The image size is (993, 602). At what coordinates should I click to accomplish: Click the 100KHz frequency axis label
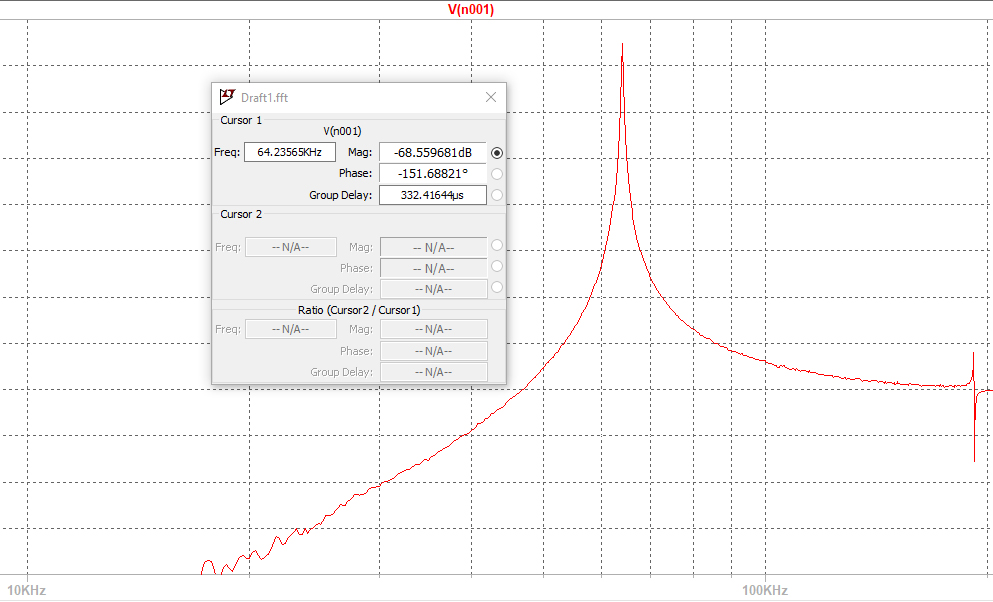[763, 590]
